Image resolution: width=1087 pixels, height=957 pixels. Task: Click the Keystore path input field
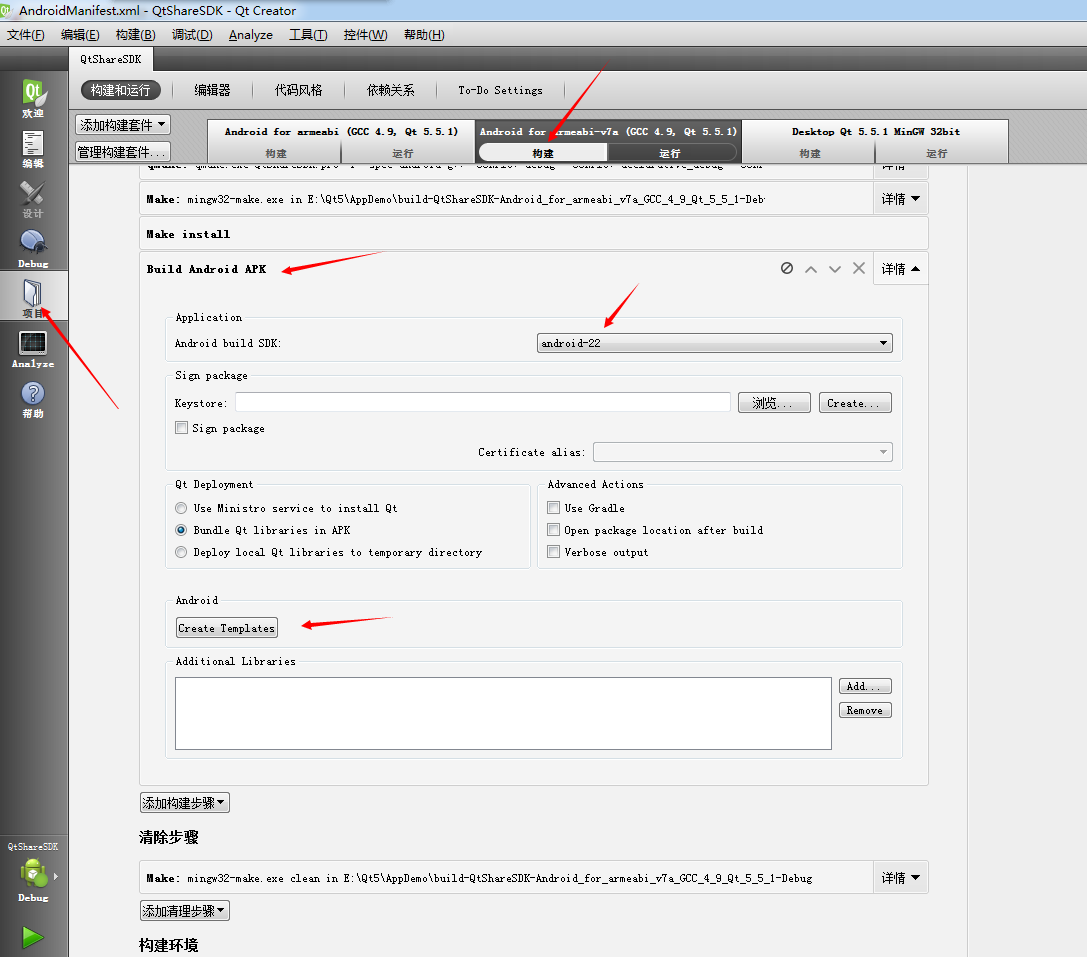point(482,402)
